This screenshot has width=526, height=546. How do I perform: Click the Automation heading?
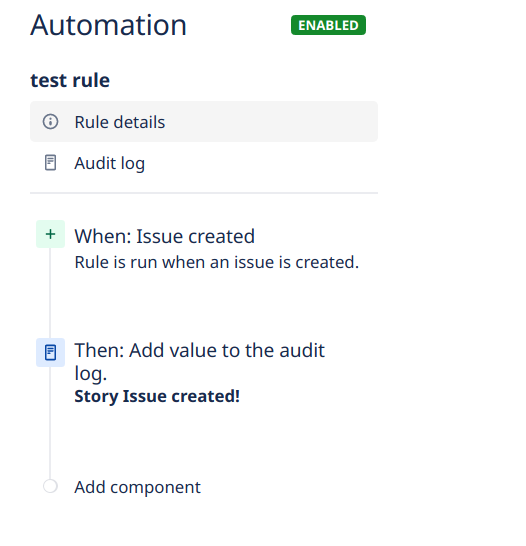click(109, 25)
